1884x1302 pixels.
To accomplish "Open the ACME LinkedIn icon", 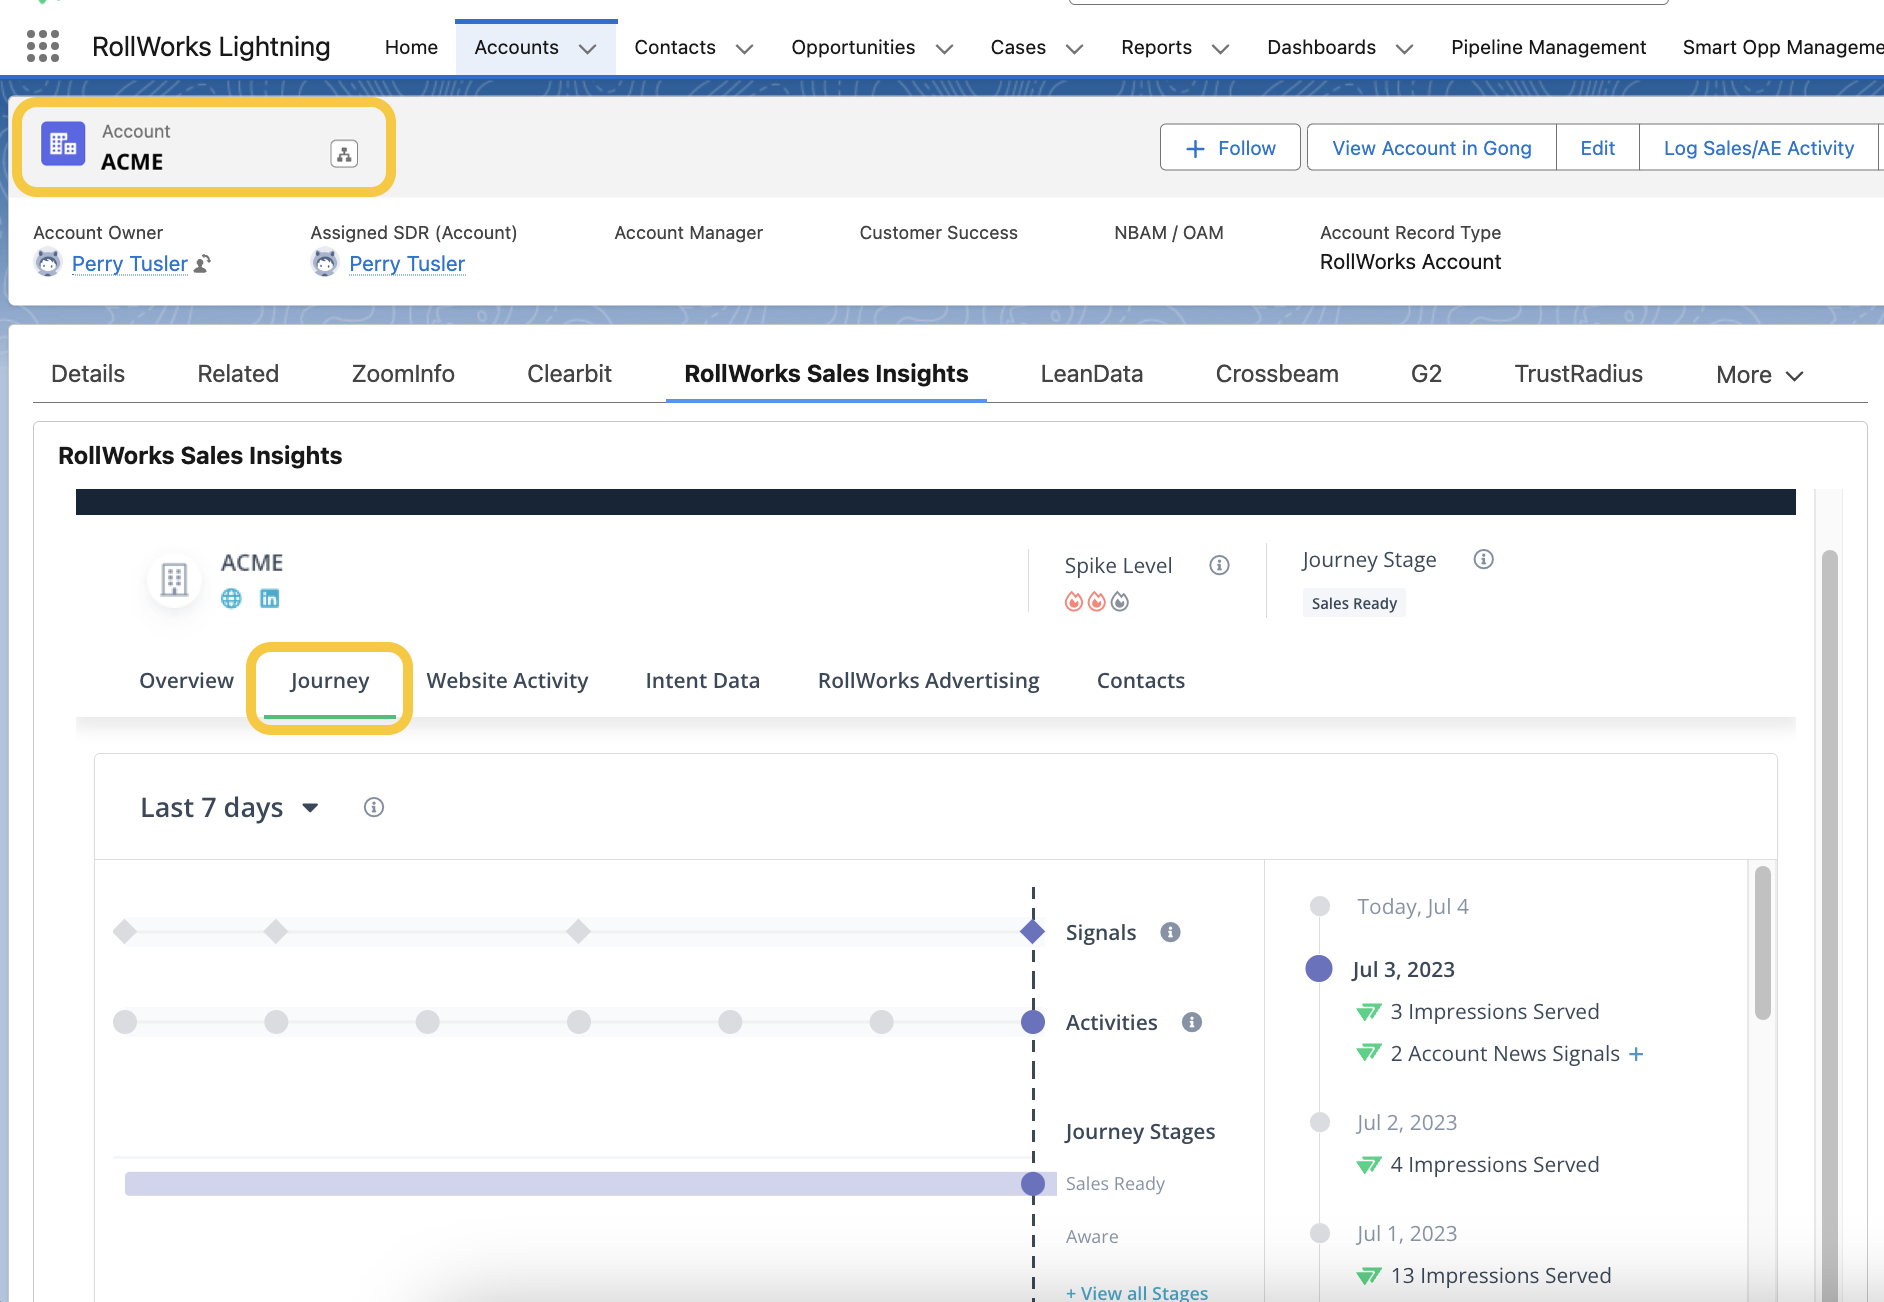I will (x=270, y=598).
